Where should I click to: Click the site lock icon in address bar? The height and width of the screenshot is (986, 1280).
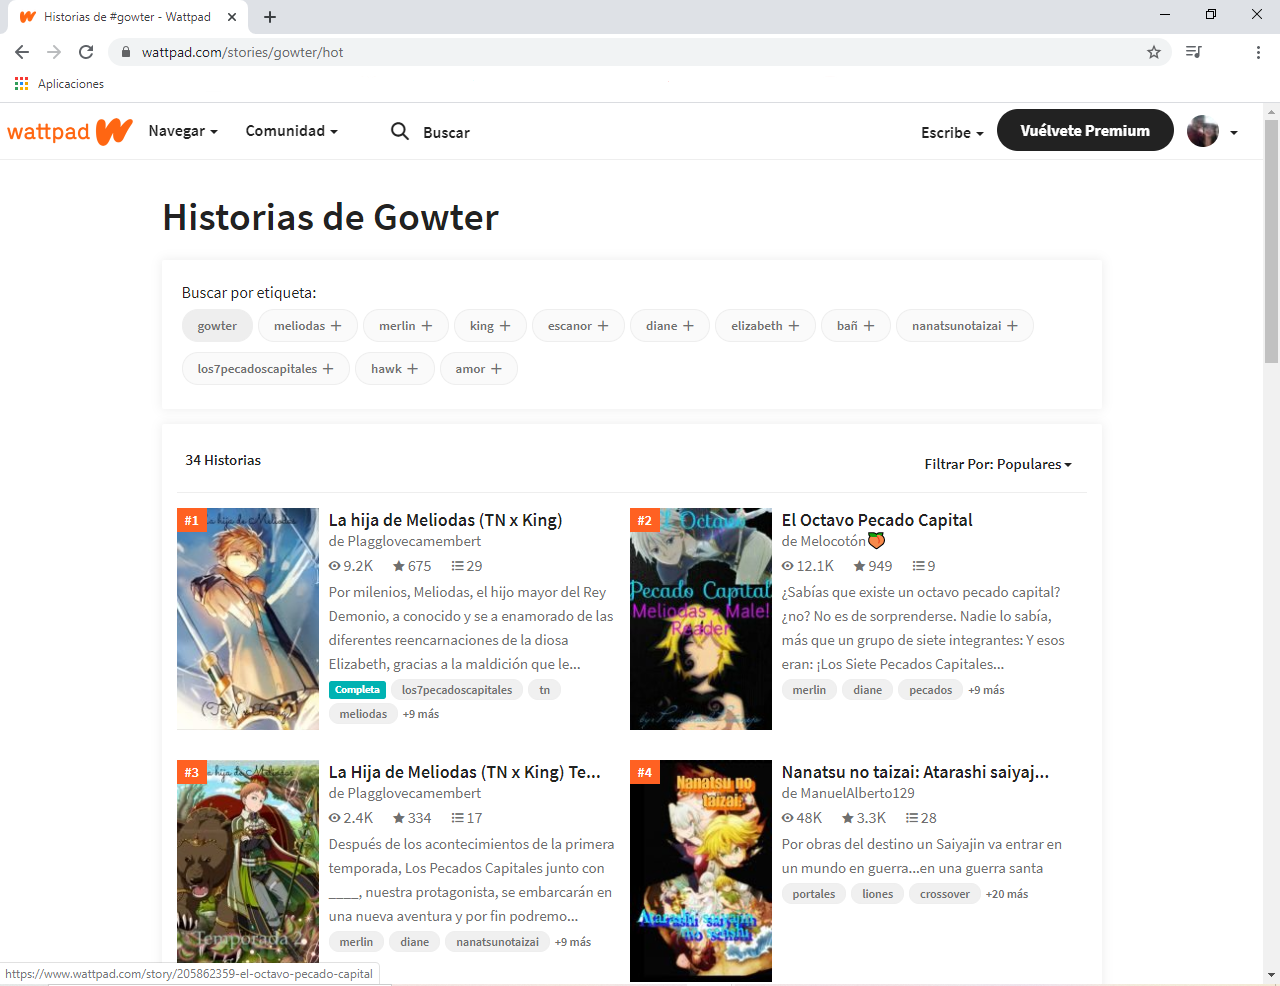125,52
